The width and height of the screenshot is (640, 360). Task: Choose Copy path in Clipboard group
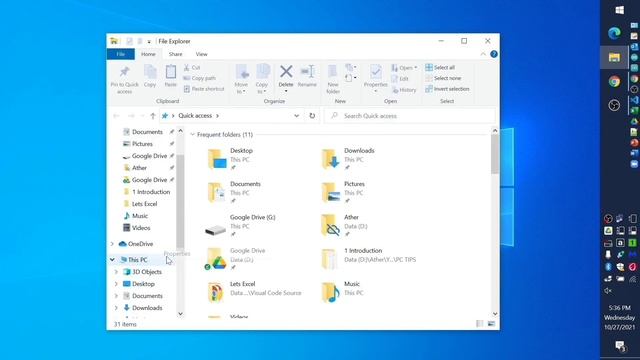(199, 78)
